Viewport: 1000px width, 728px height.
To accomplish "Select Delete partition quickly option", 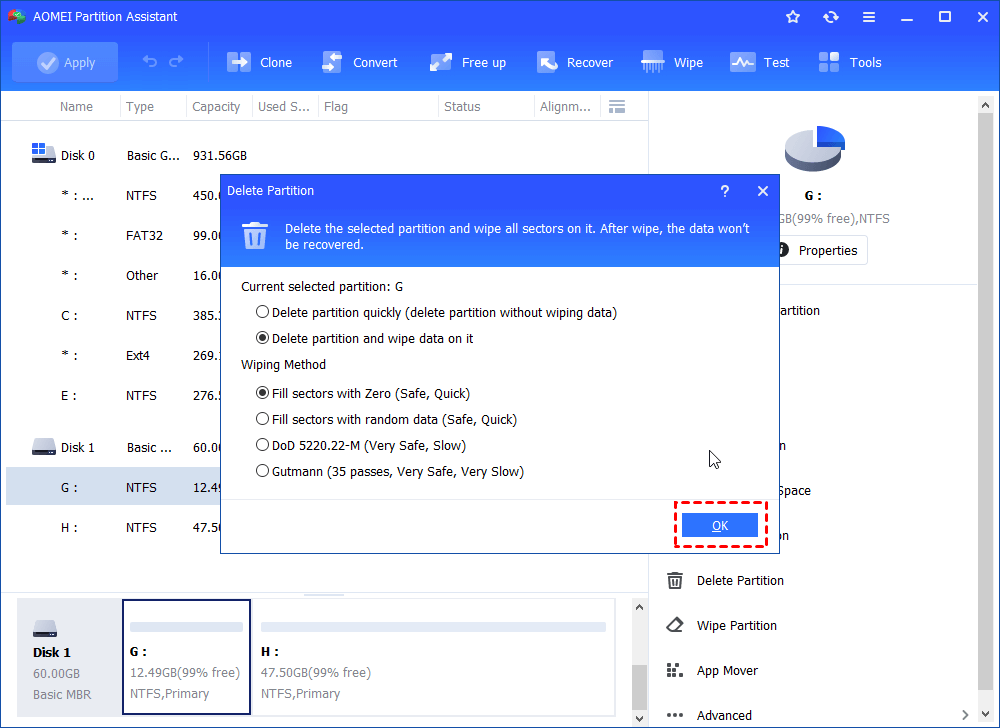I will point(436,312).
